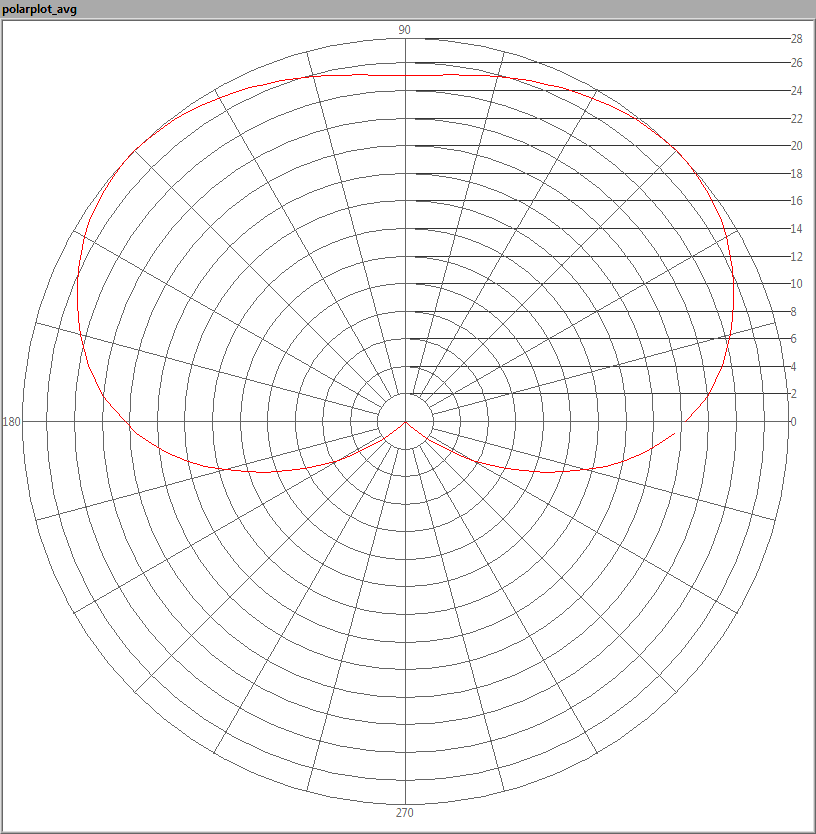
Task: Click the radial axis value 2
Action: click(794, 394)
